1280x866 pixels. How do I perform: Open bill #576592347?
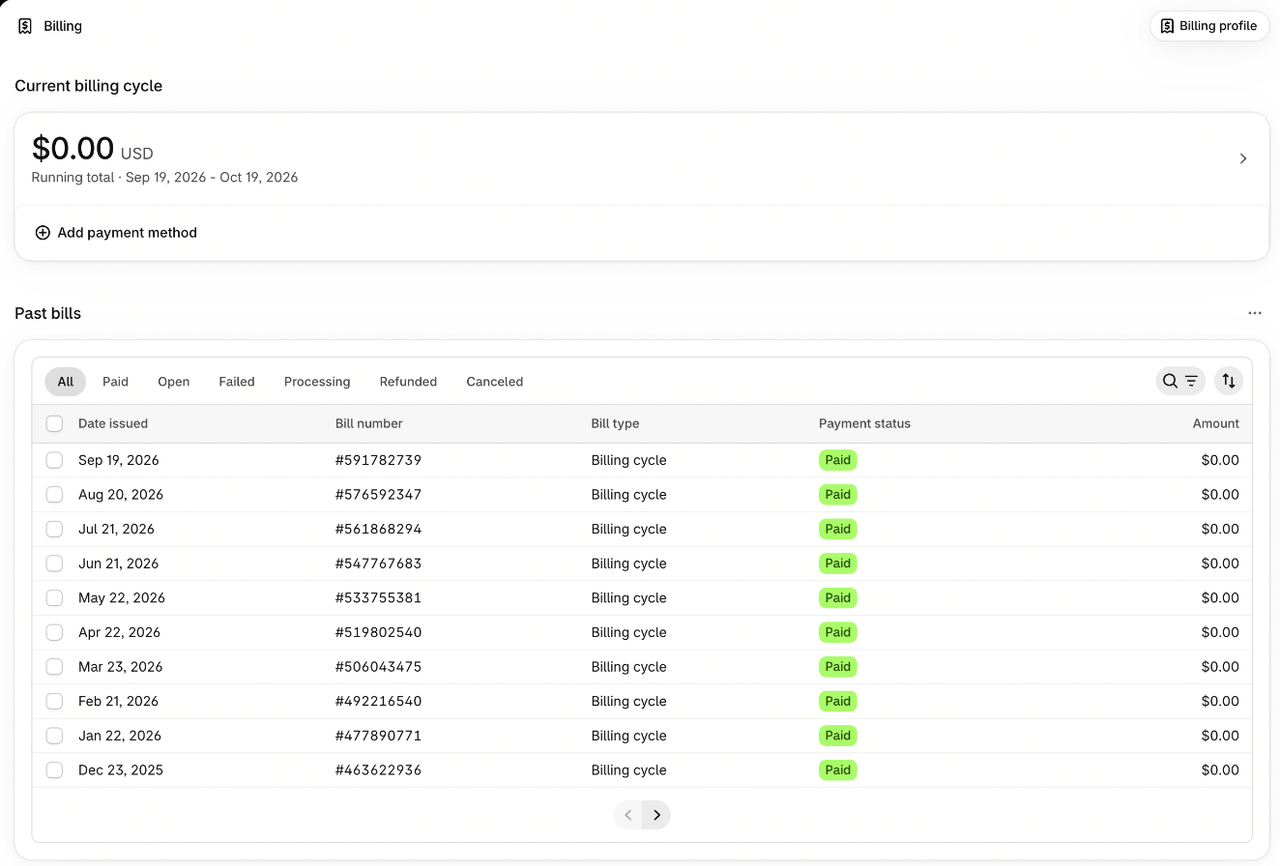378,495
